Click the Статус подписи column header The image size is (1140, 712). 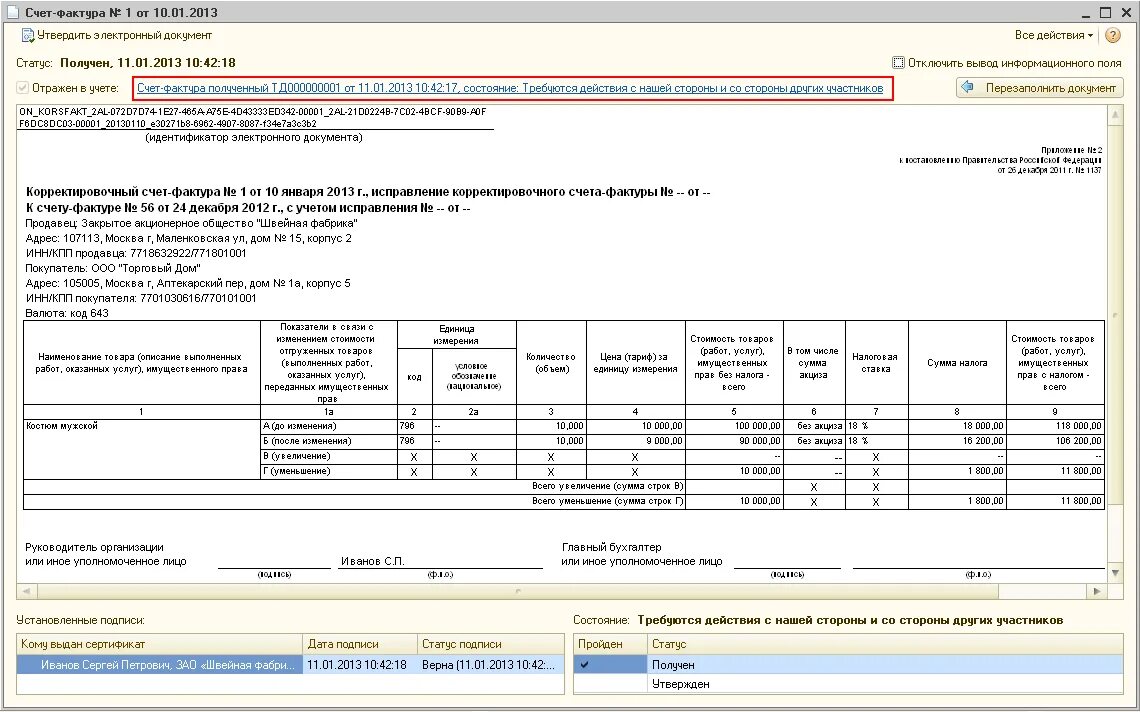click(x=491, y=644)
